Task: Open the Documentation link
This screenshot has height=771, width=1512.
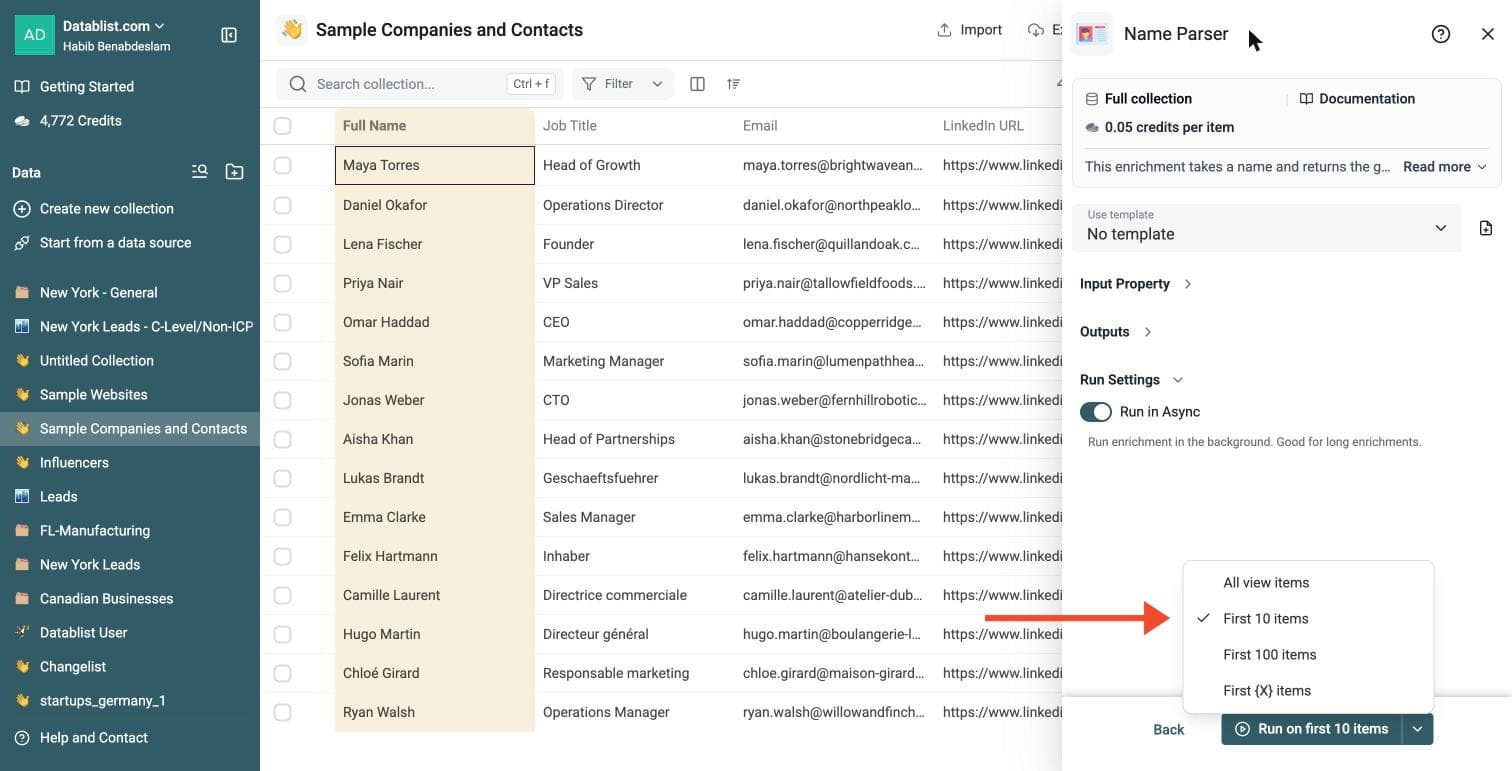Action: pyautogui.click(x=1357, y=99)
